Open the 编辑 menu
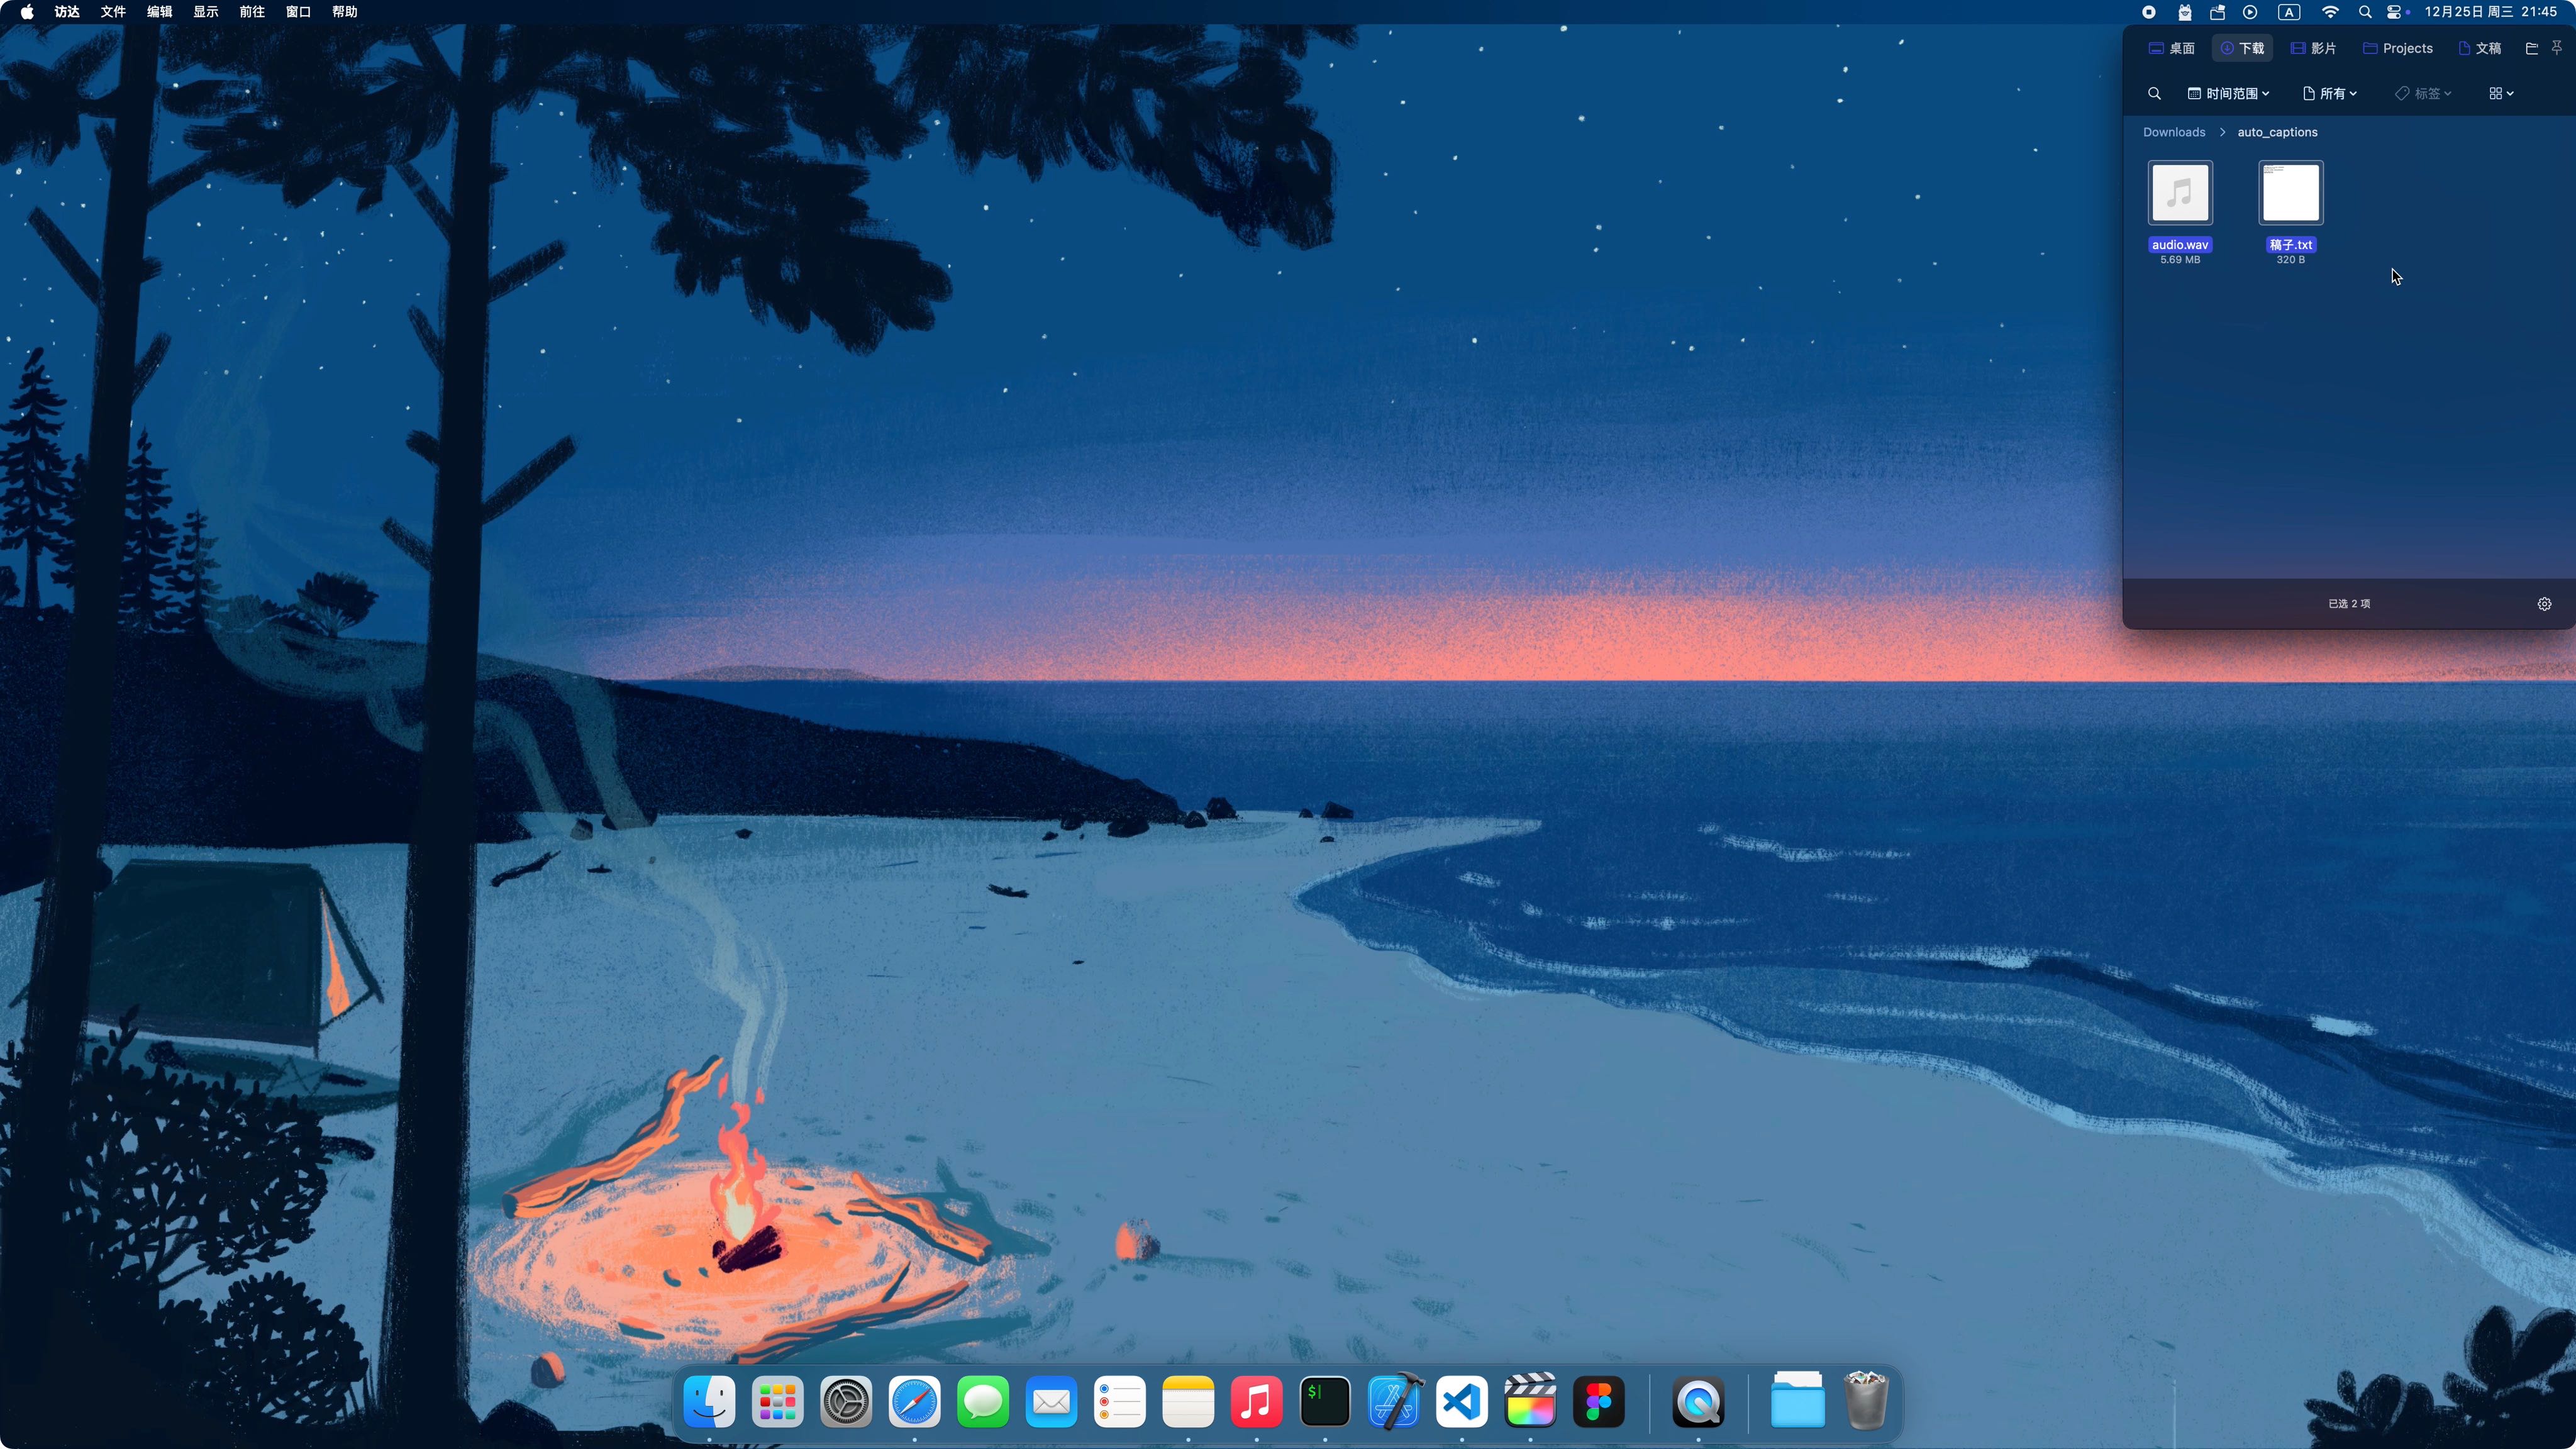Viewport: 2576px width, 1449px height. pos(159,12)
